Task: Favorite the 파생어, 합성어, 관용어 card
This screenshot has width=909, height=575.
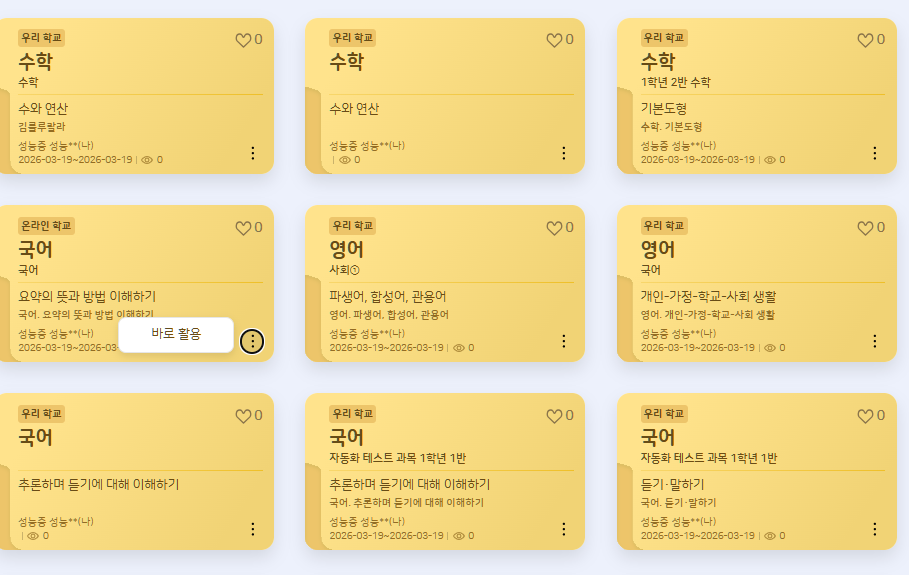Action: coord(554,228)
